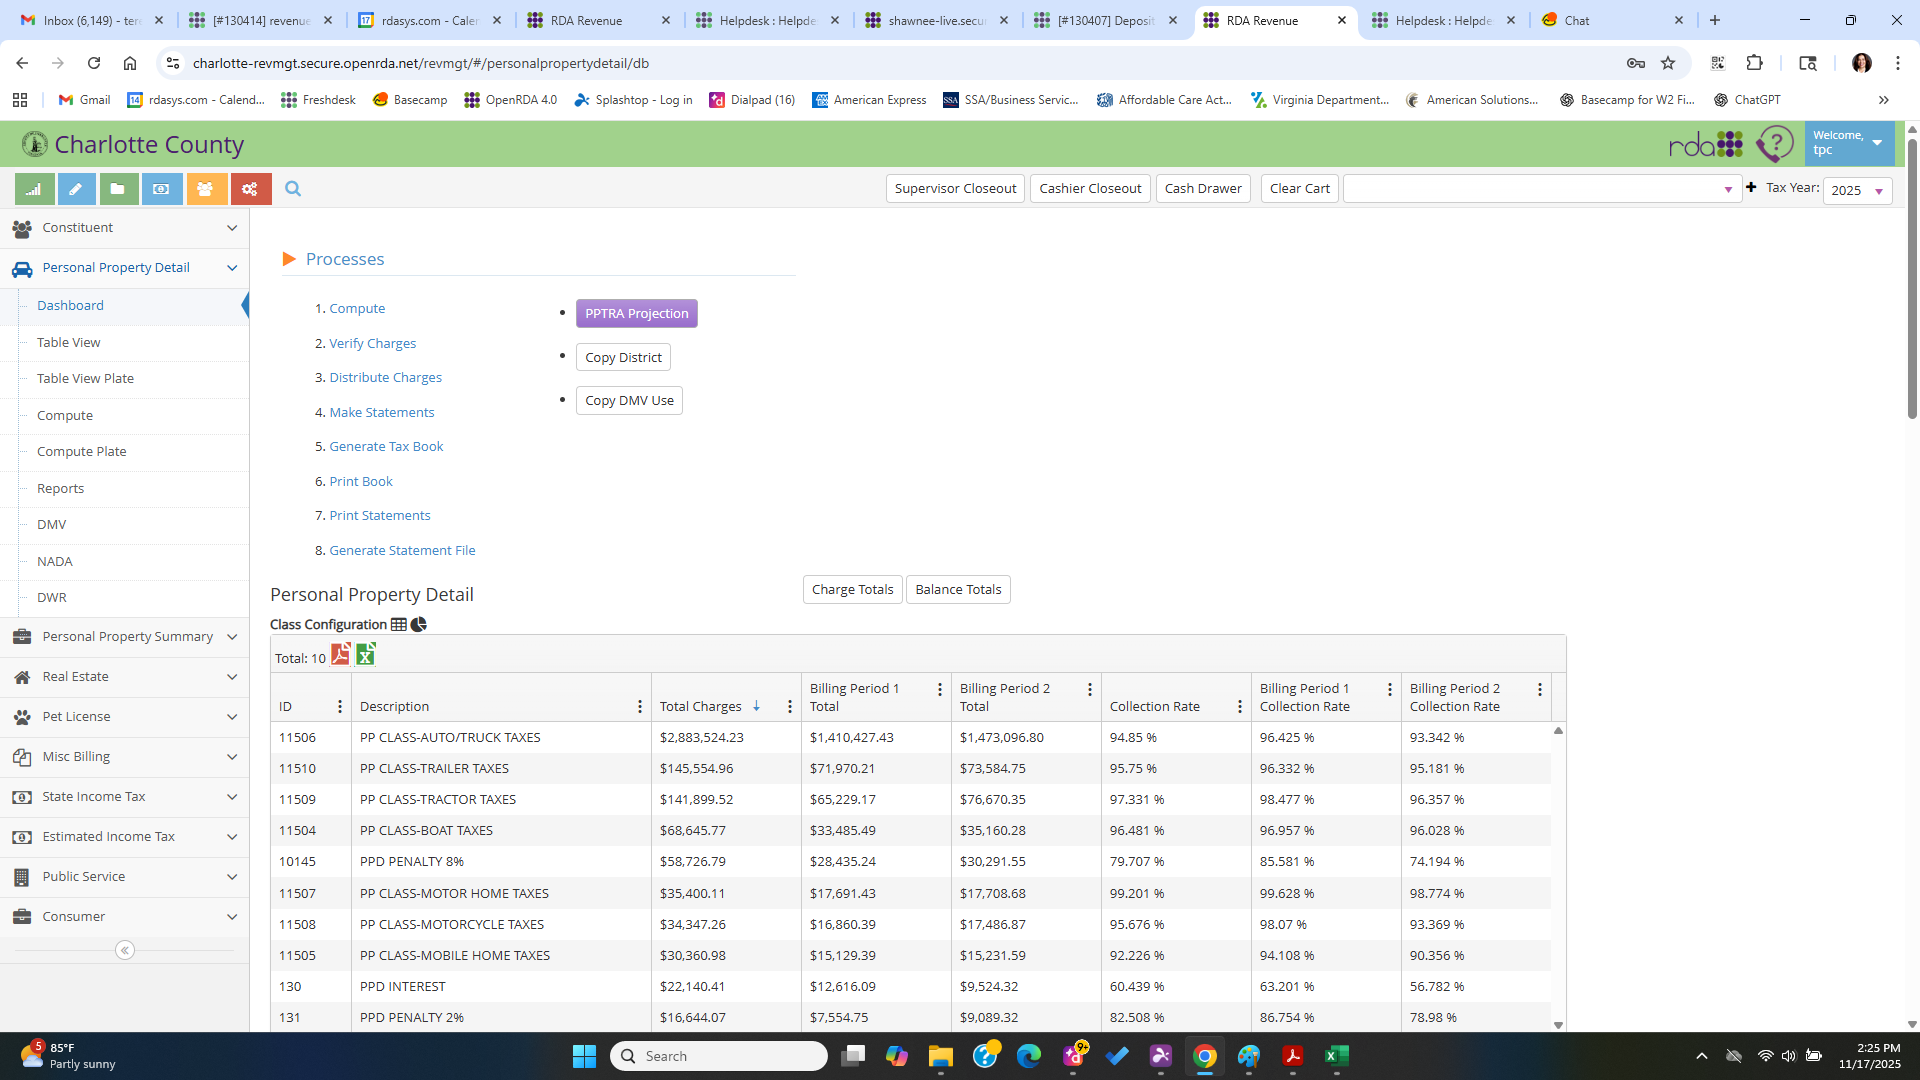Open Total Charges column options menu
This screenshot has width=1920, height=1080.
click(x=790, y=707)
